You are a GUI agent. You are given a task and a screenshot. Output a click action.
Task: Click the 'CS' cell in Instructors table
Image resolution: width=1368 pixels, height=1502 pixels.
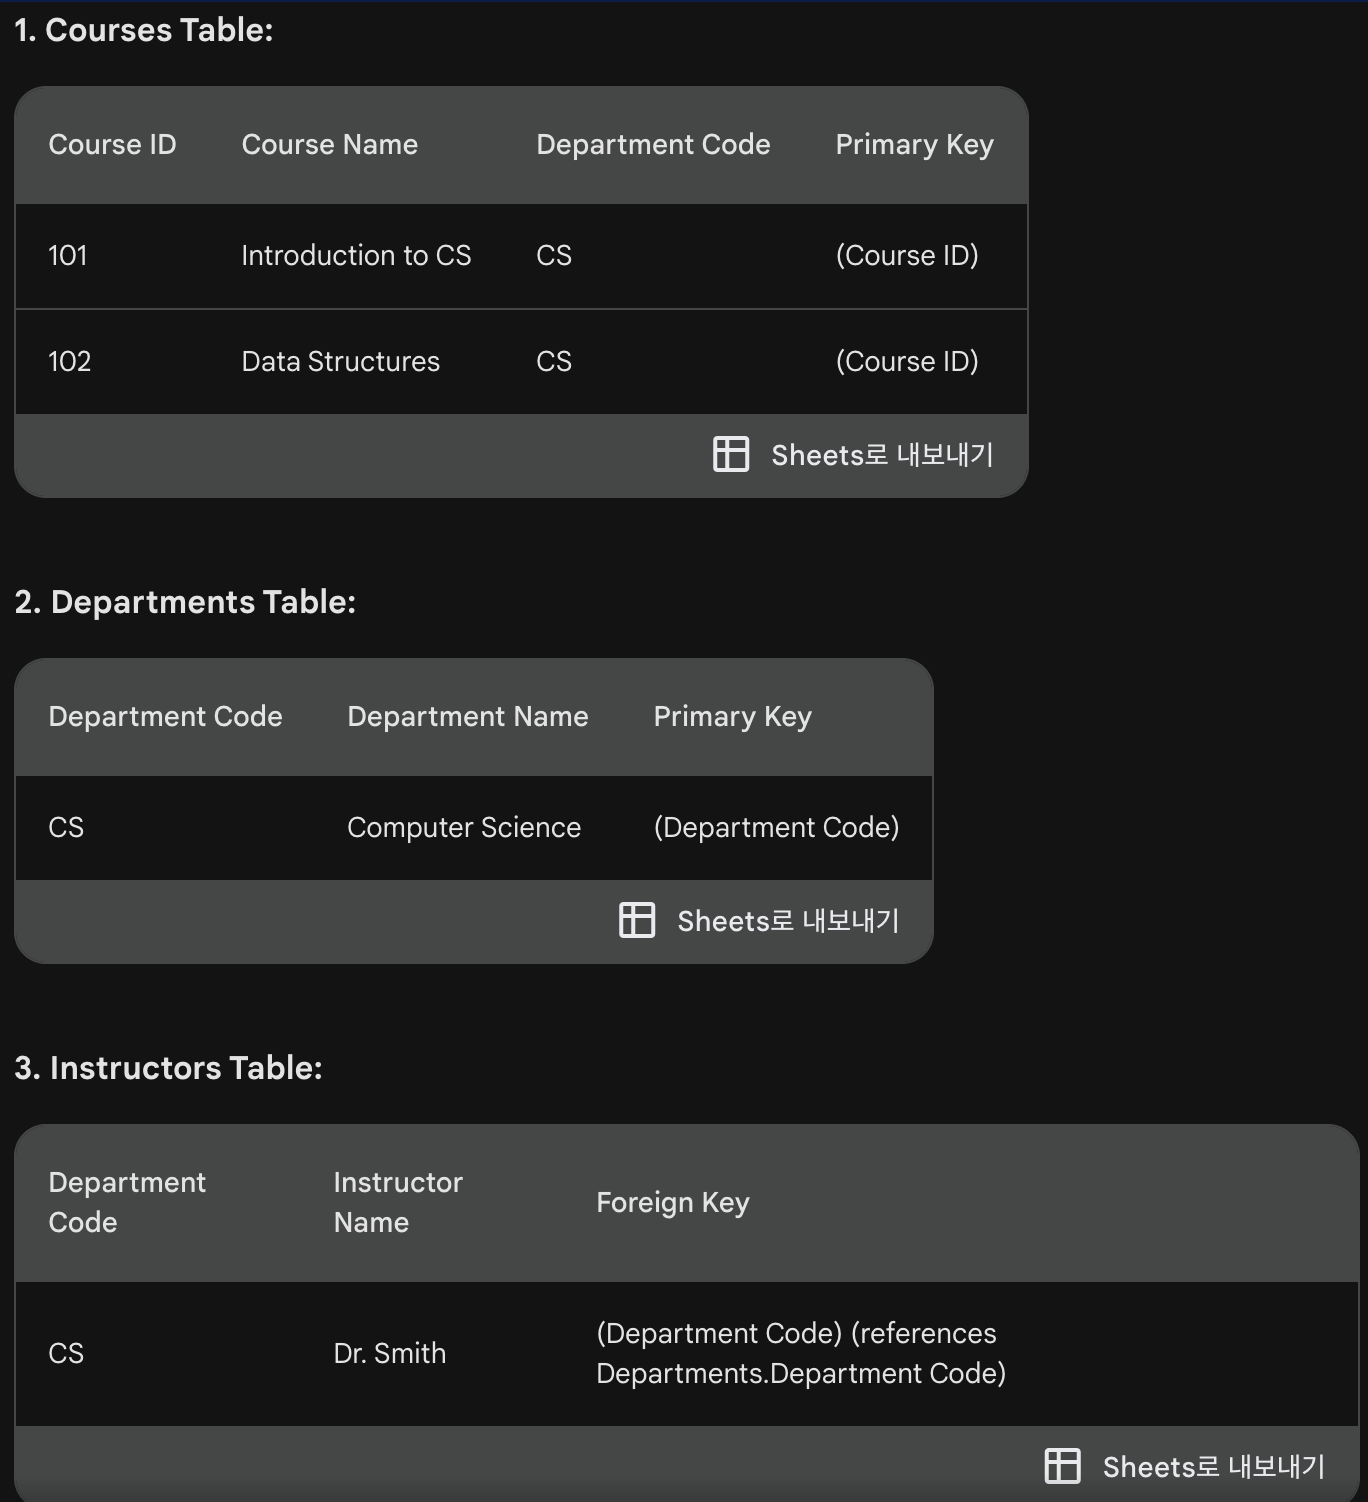click(x=66, y=1354)
